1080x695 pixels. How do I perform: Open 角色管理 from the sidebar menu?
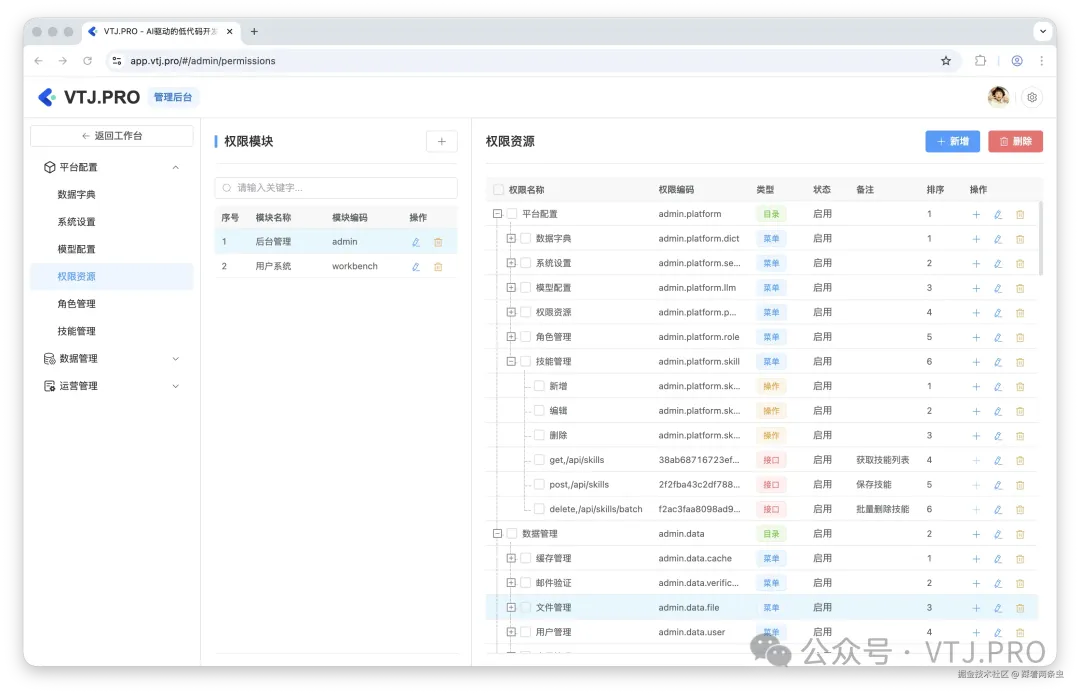(78, 303)
